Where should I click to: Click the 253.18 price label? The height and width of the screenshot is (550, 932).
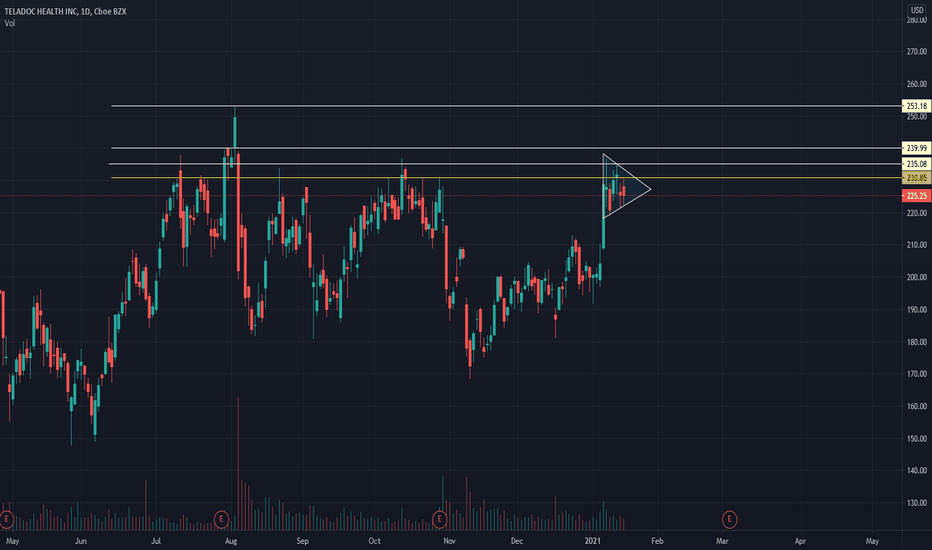click(x=917, y=106)
